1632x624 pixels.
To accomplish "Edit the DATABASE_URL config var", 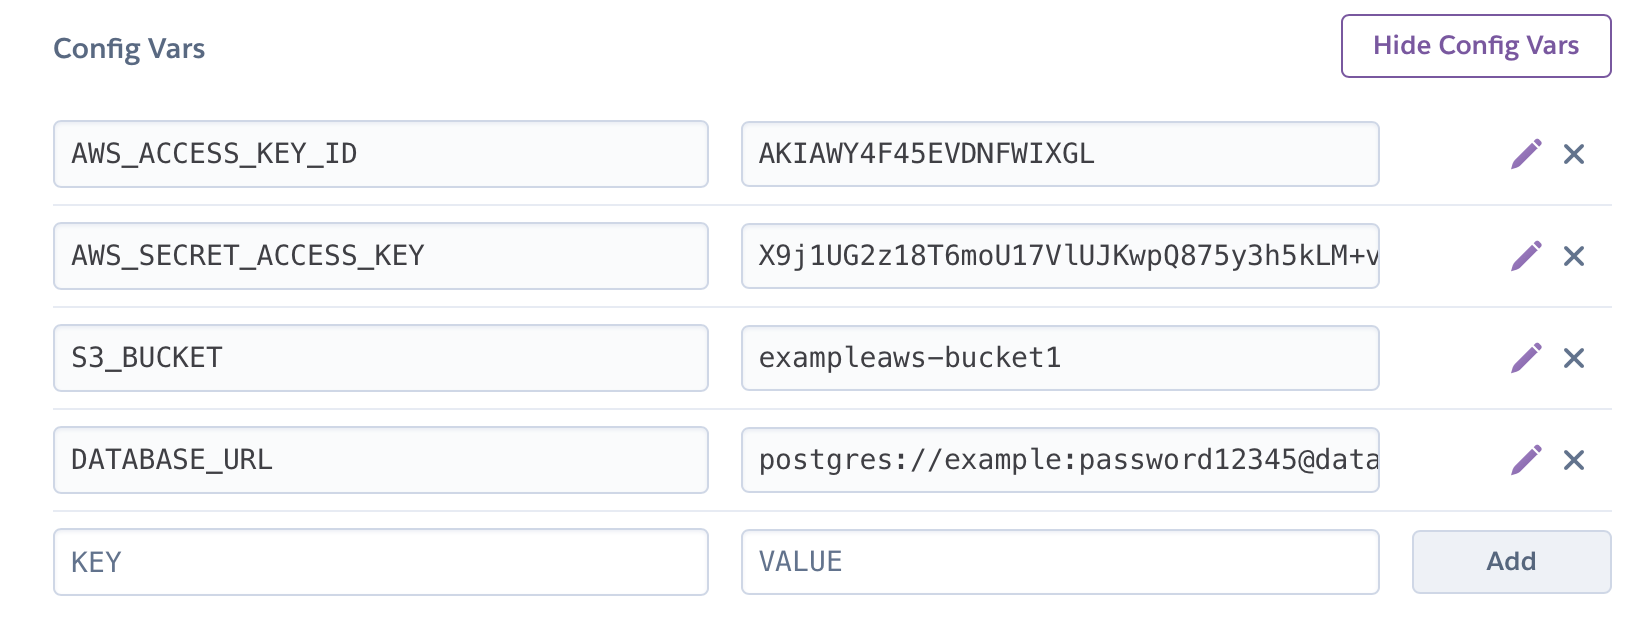I will pos(1526,460).
